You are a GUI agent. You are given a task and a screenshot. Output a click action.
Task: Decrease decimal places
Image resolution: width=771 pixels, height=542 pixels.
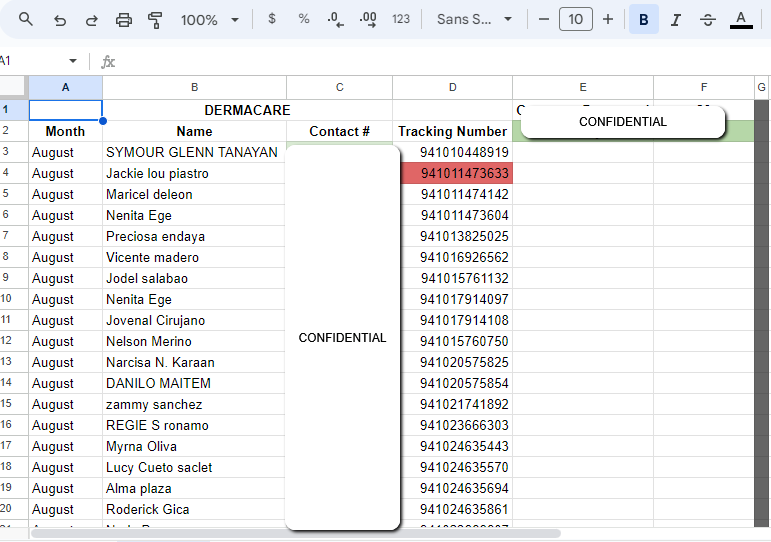point(335,20)
